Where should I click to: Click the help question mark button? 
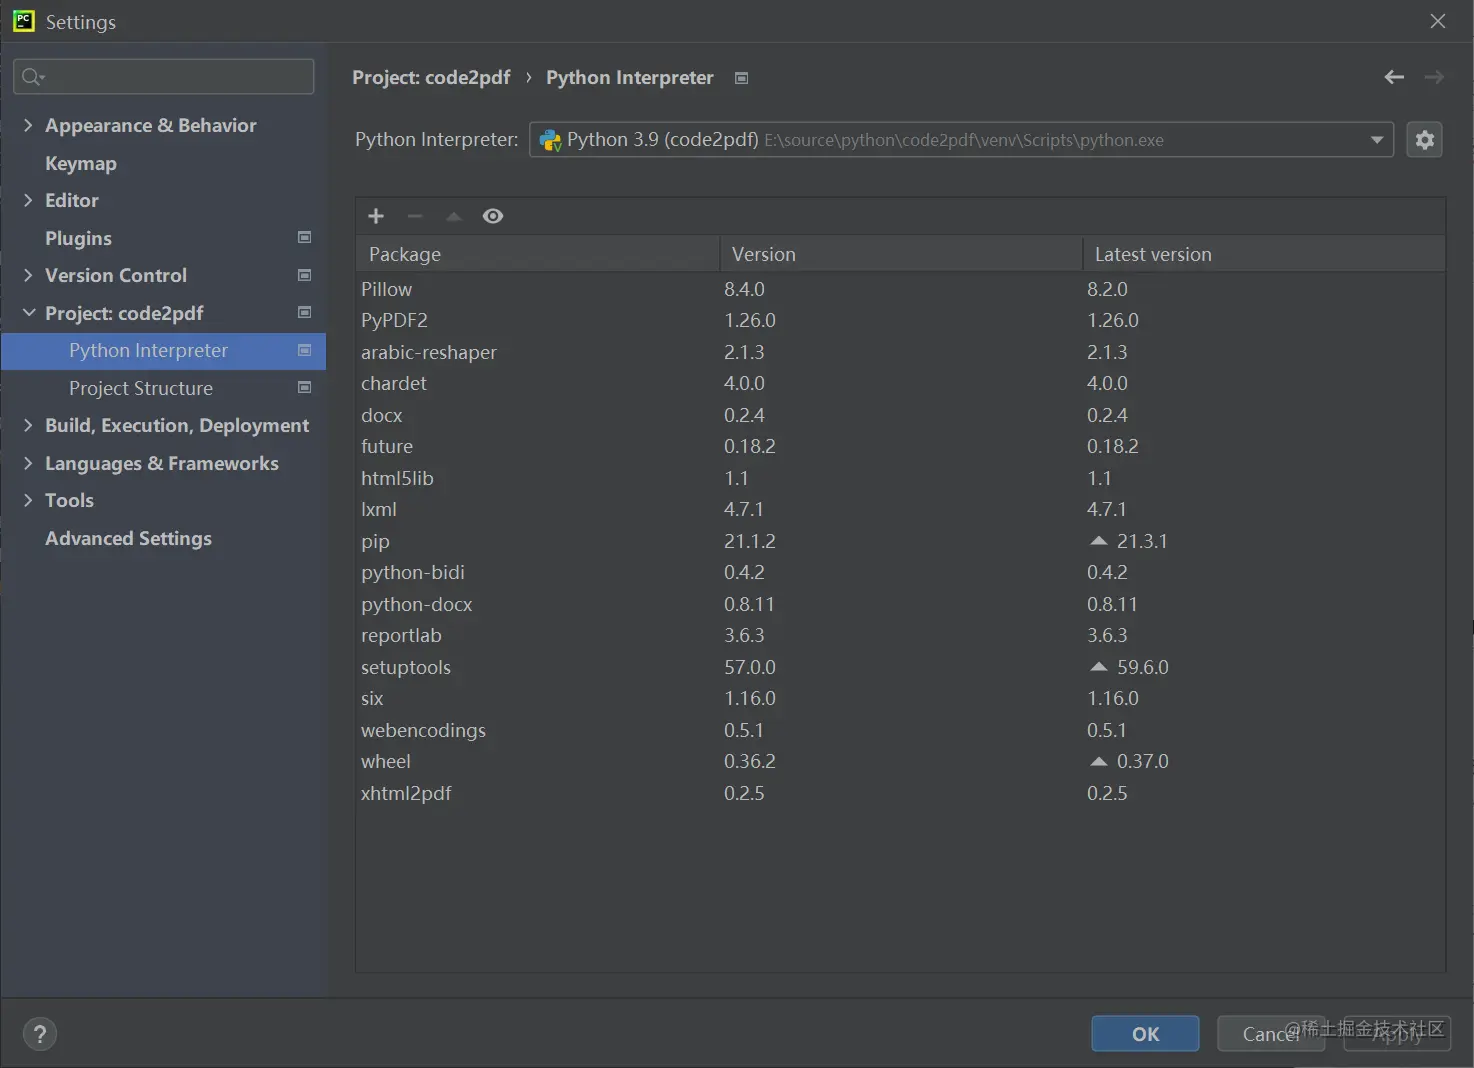(40, 1034)
